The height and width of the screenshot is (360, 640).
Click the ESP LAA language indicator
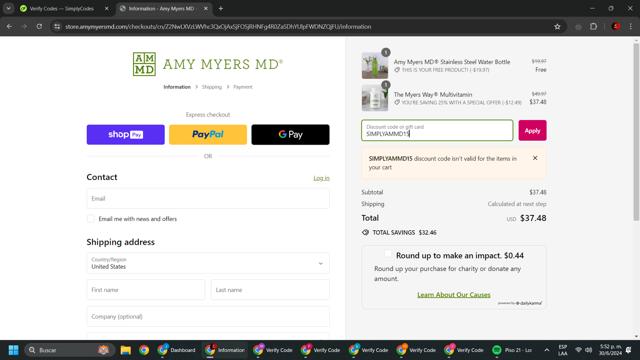(563, 350)
